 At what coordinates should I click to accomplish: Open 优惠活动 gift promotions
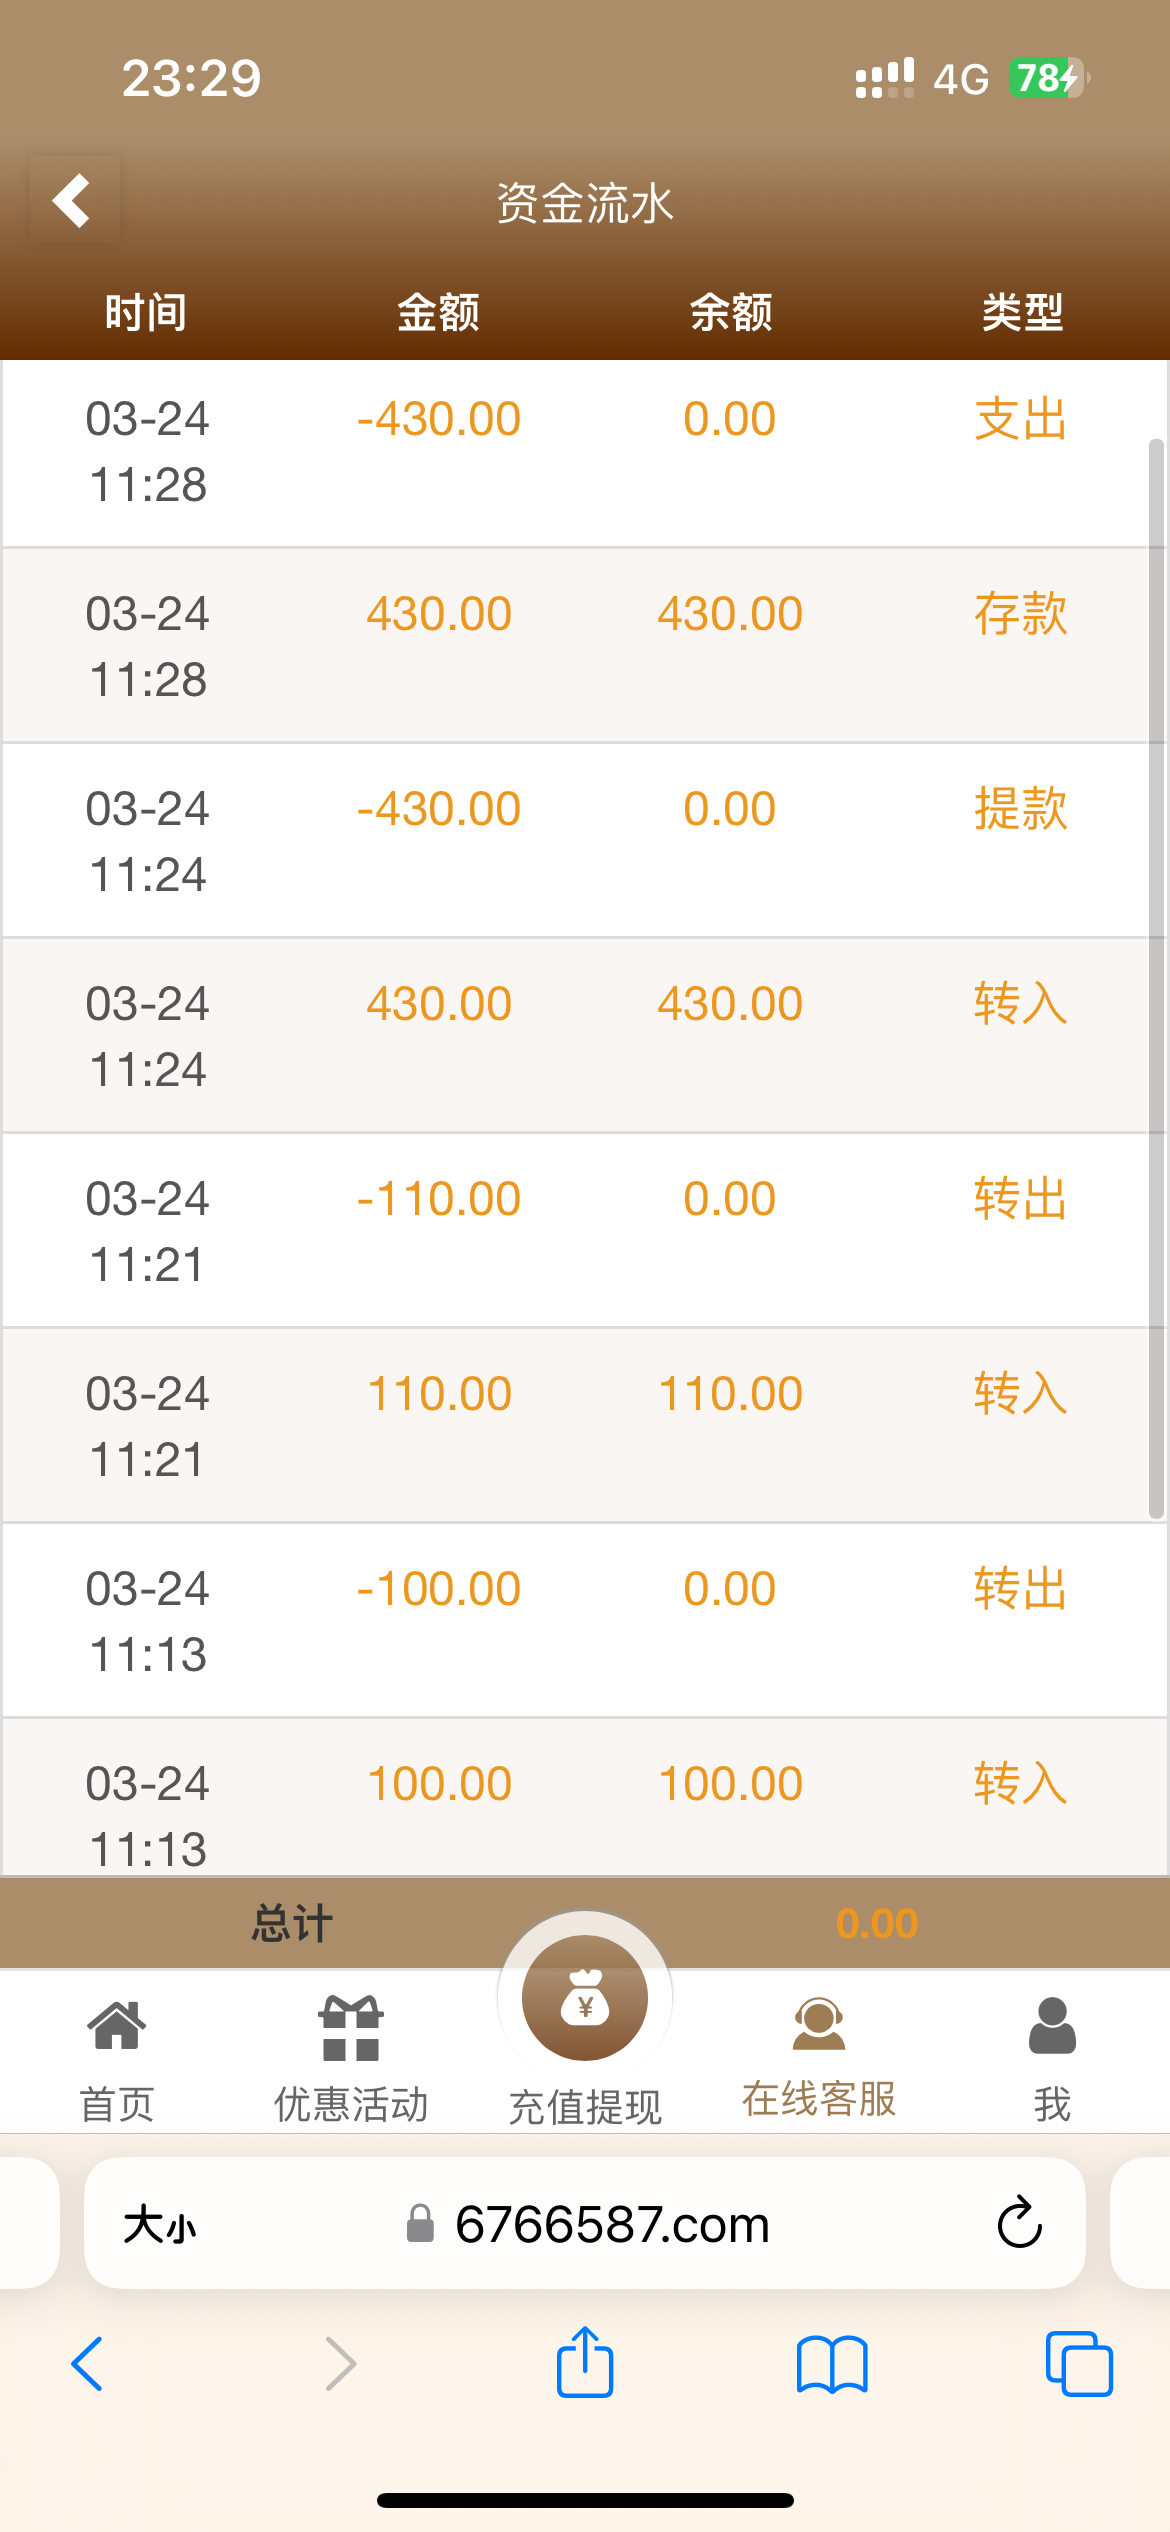pyautogui.click(x=351, y=2058)
